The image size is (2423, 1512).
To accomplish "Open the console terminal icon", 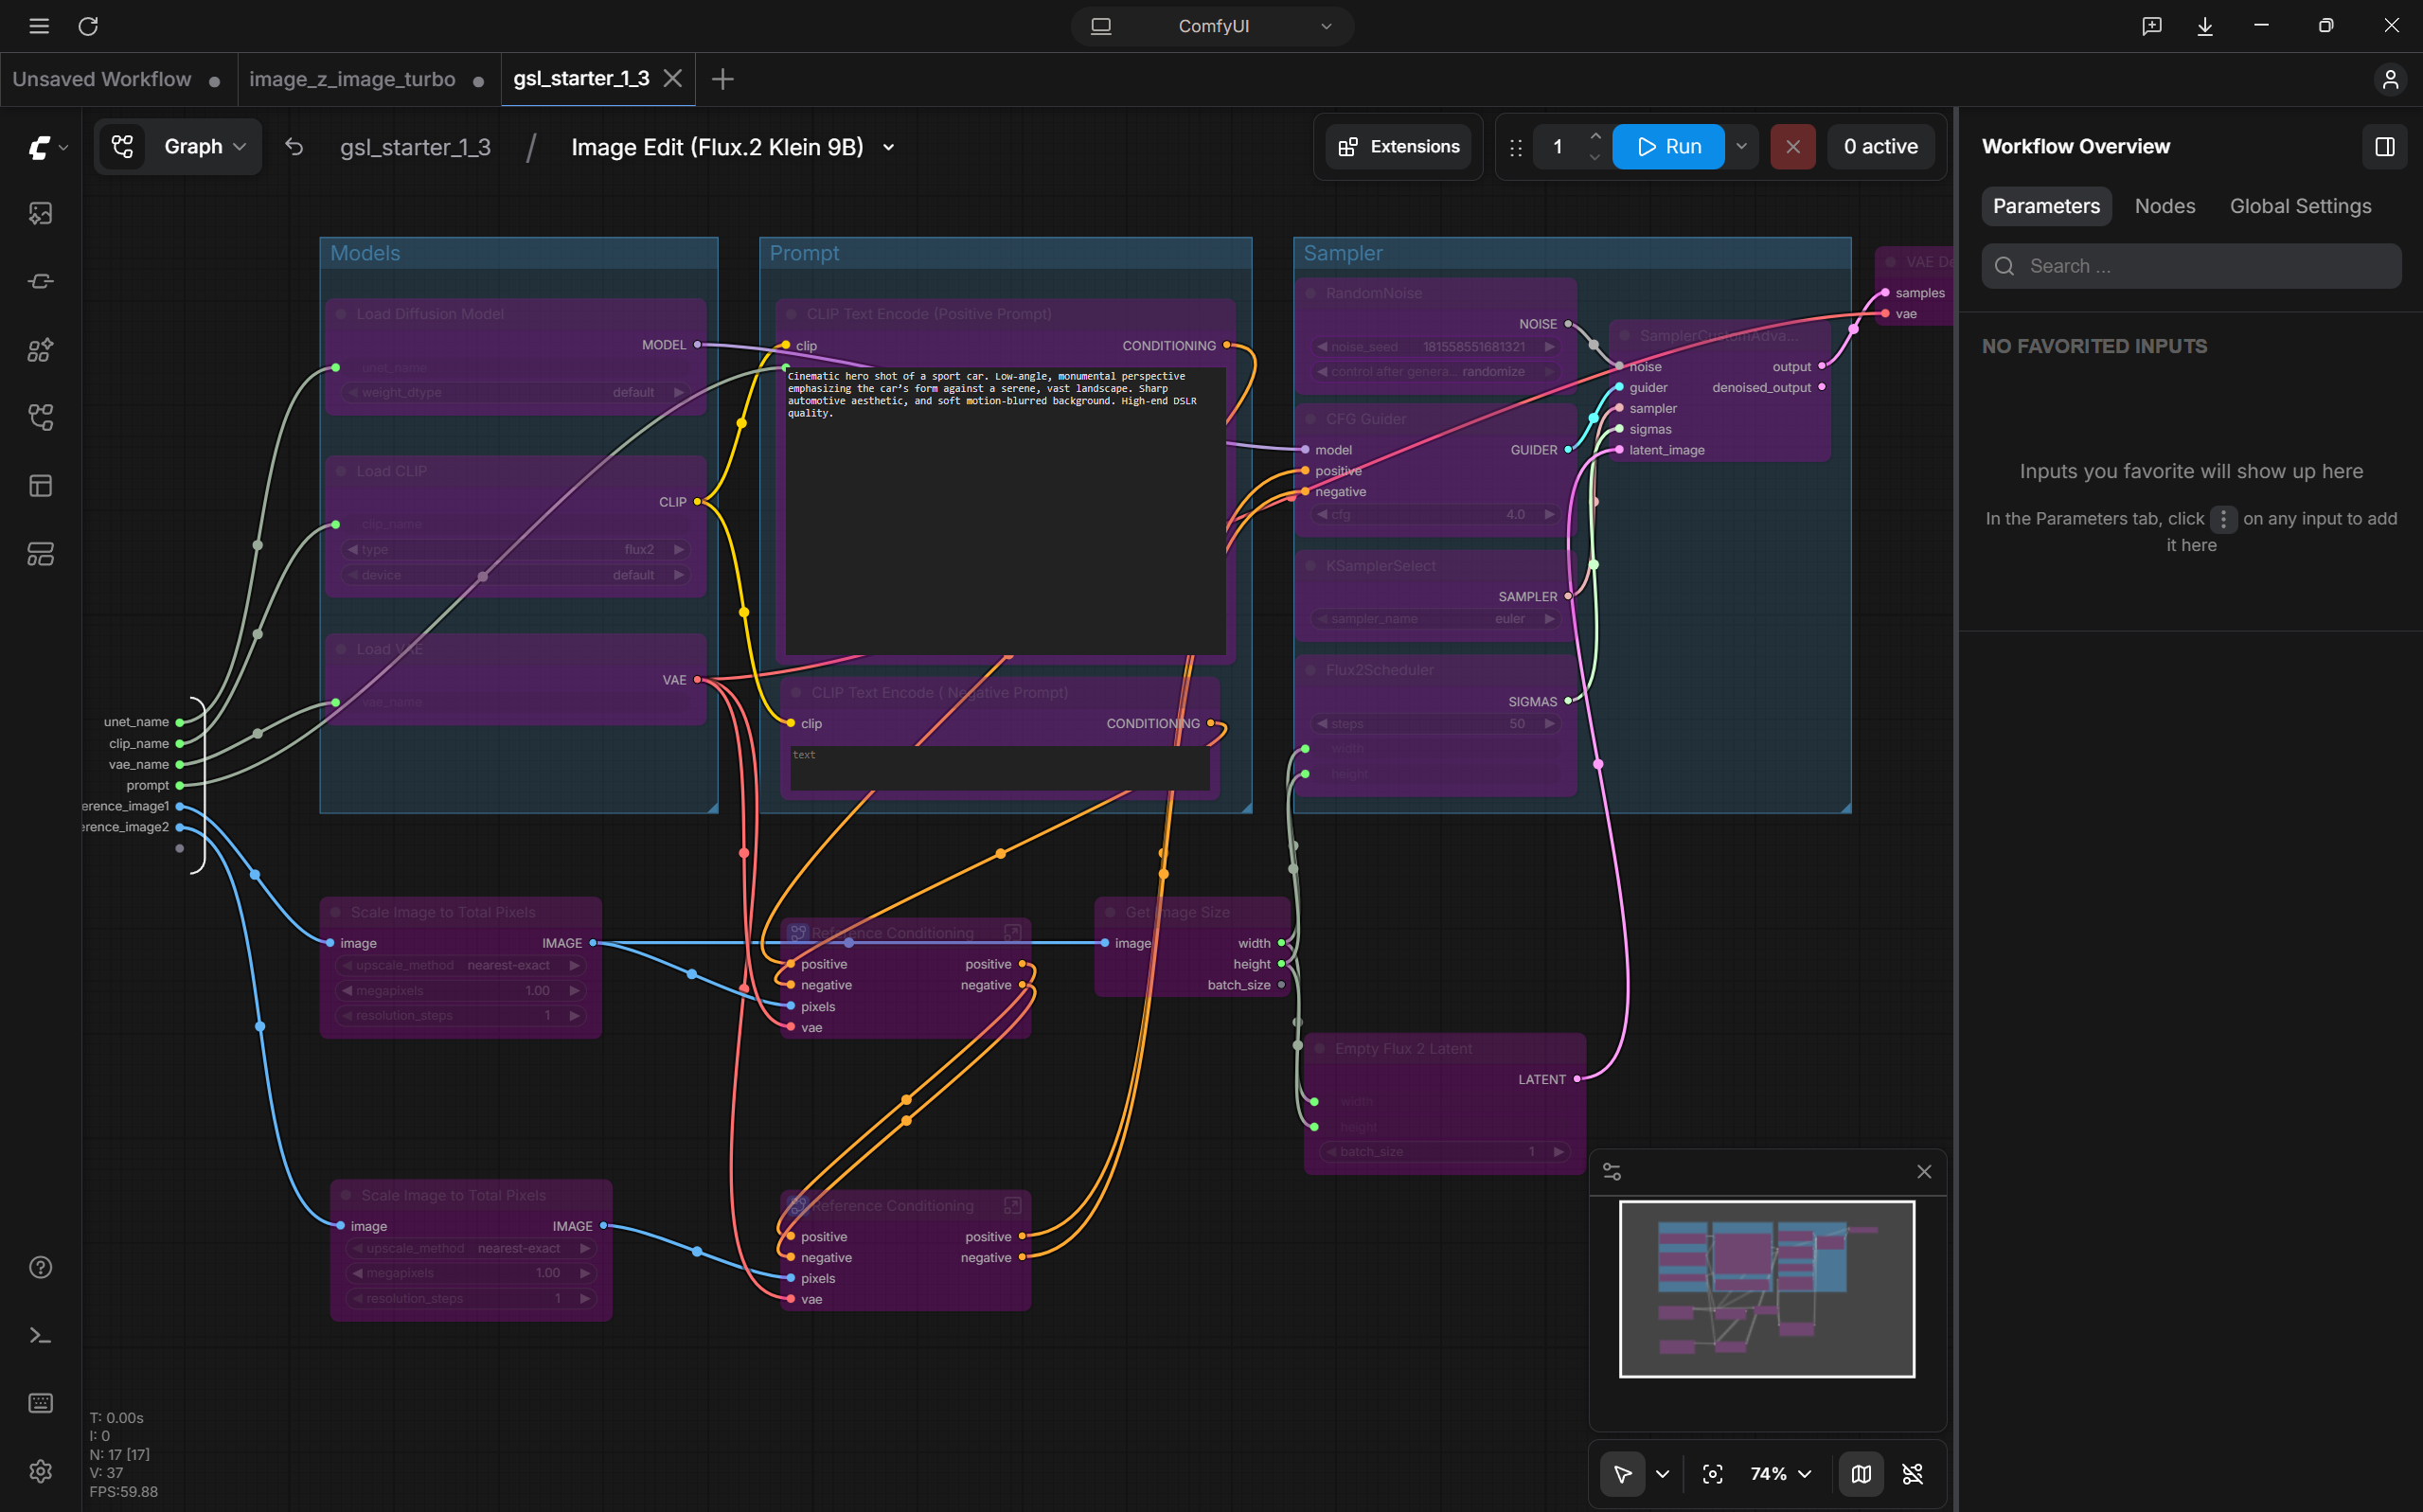I will coord(40,1335).
